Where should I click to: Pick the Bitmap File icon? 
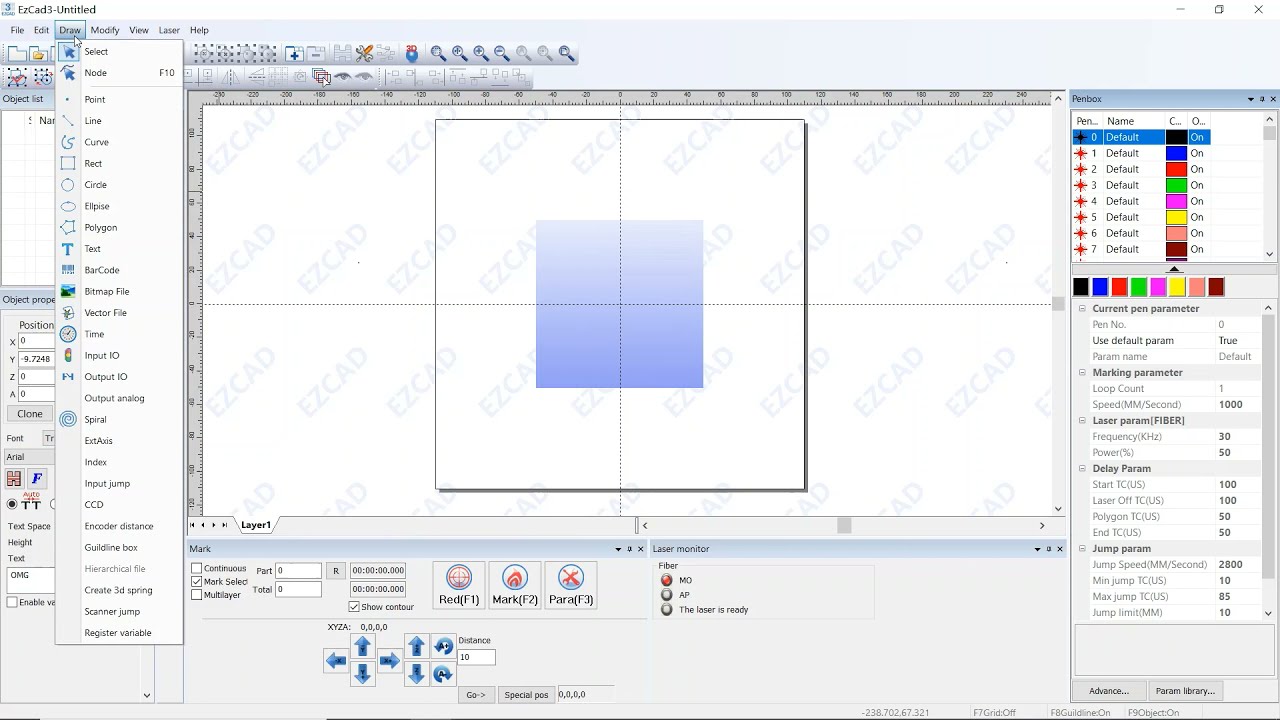coord(68,291)
